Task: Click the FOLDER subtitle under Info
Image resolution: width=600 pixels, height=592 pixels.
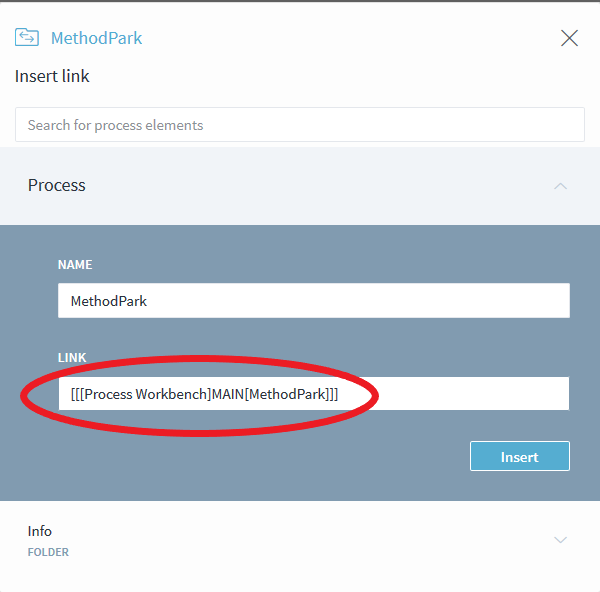Action: point(48,552)
